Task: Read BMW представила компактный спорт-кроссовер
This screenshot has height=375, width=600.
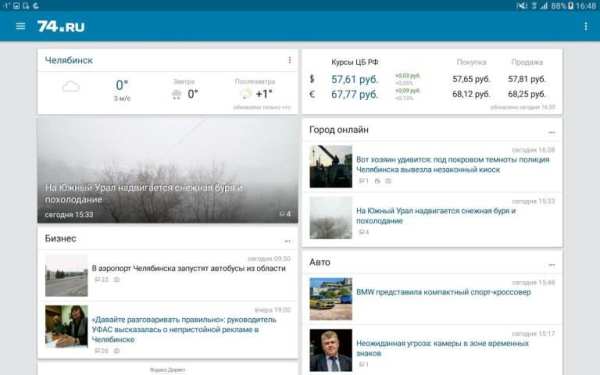Action: [443, 292]
